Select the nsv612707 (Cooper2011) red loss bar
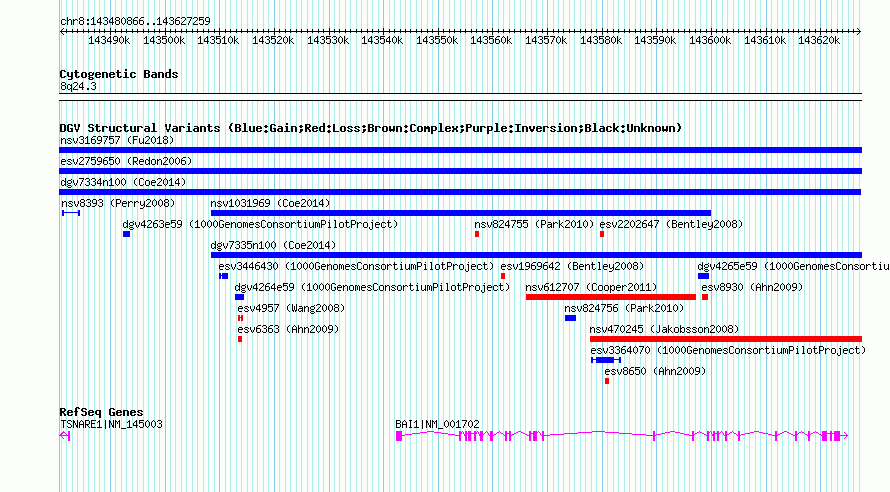 click(x=611, y=297)
